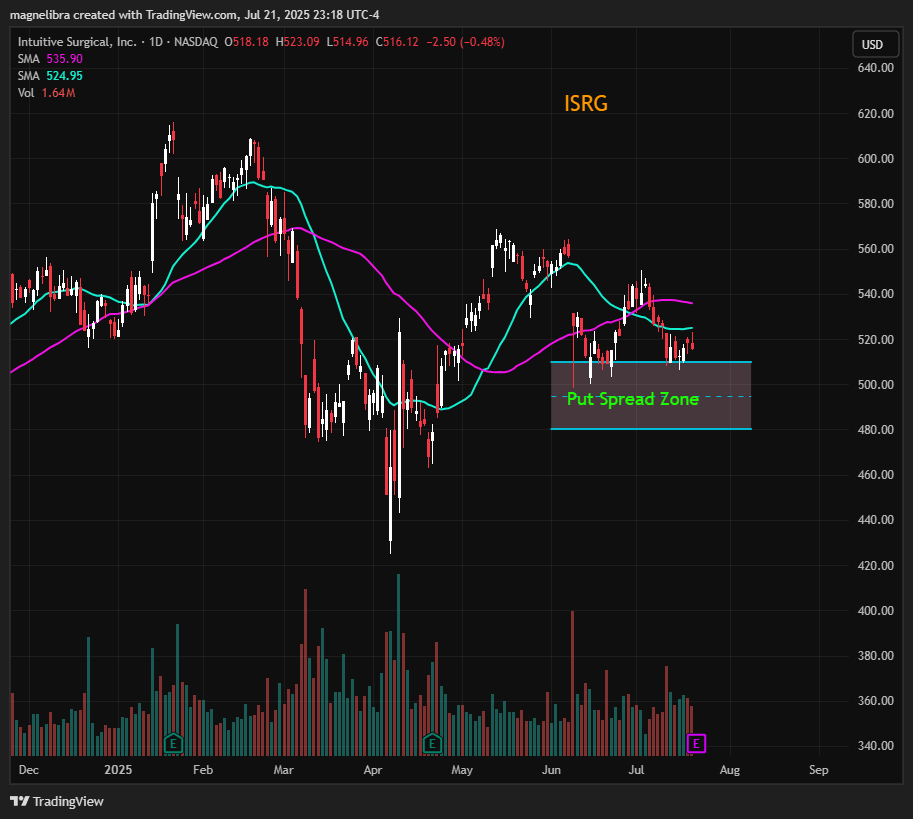Click the SMA 524.95 indicator label
913x819 pixels.
(x=50, y=76)
